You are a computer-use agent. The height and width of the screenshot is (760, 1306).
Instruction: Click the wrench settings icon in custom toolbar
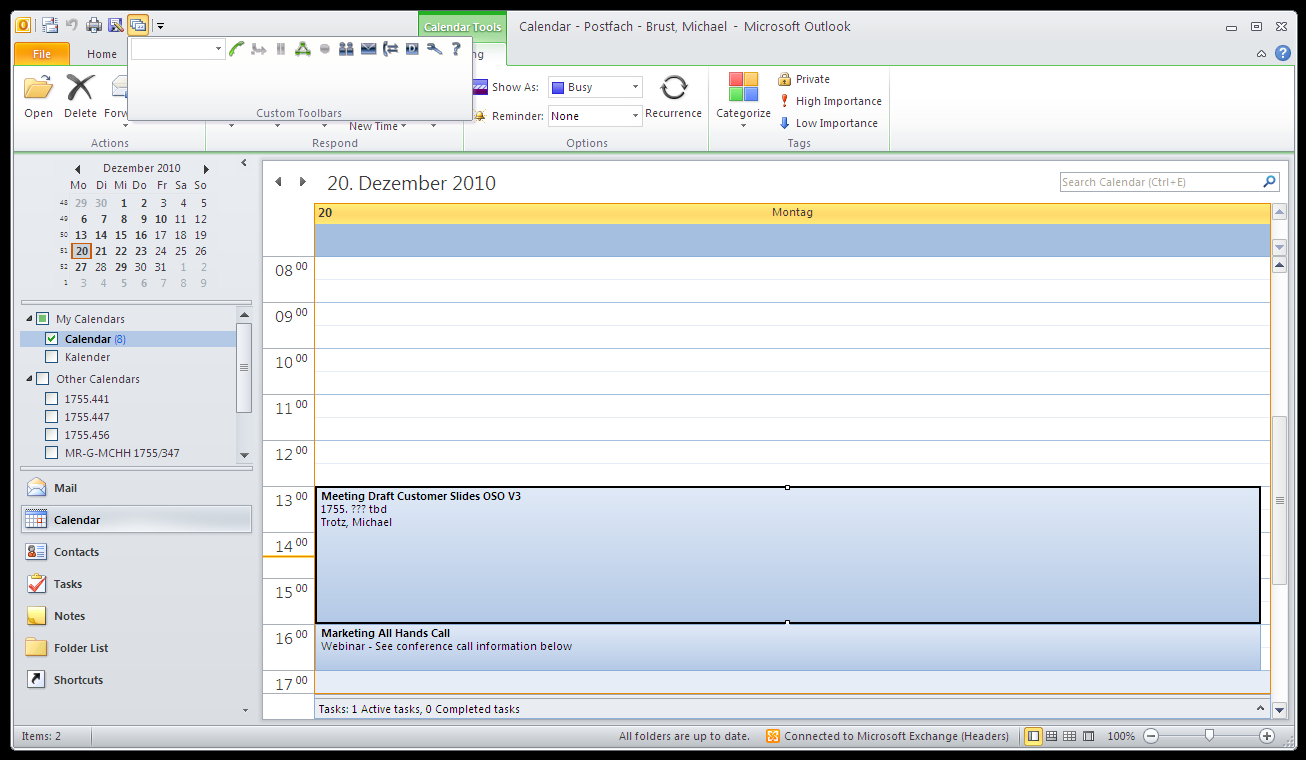tap(434, 49)
